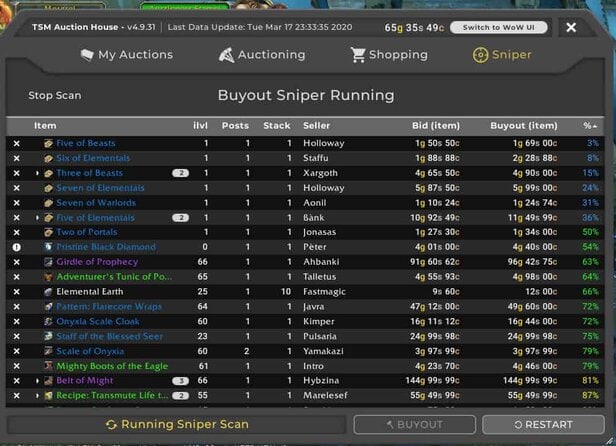Click buyout price 144g 99s 99c
616x446 pixels.
tap(530, 381)
